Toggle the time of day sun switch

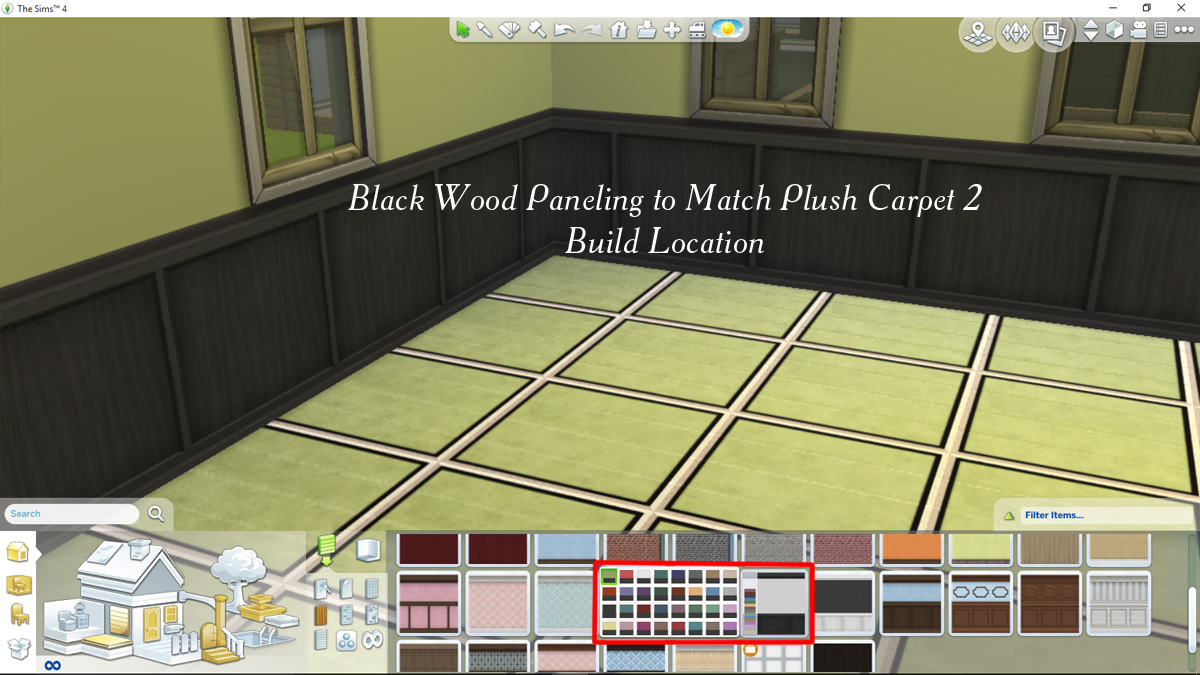click(x=727, y=29)
